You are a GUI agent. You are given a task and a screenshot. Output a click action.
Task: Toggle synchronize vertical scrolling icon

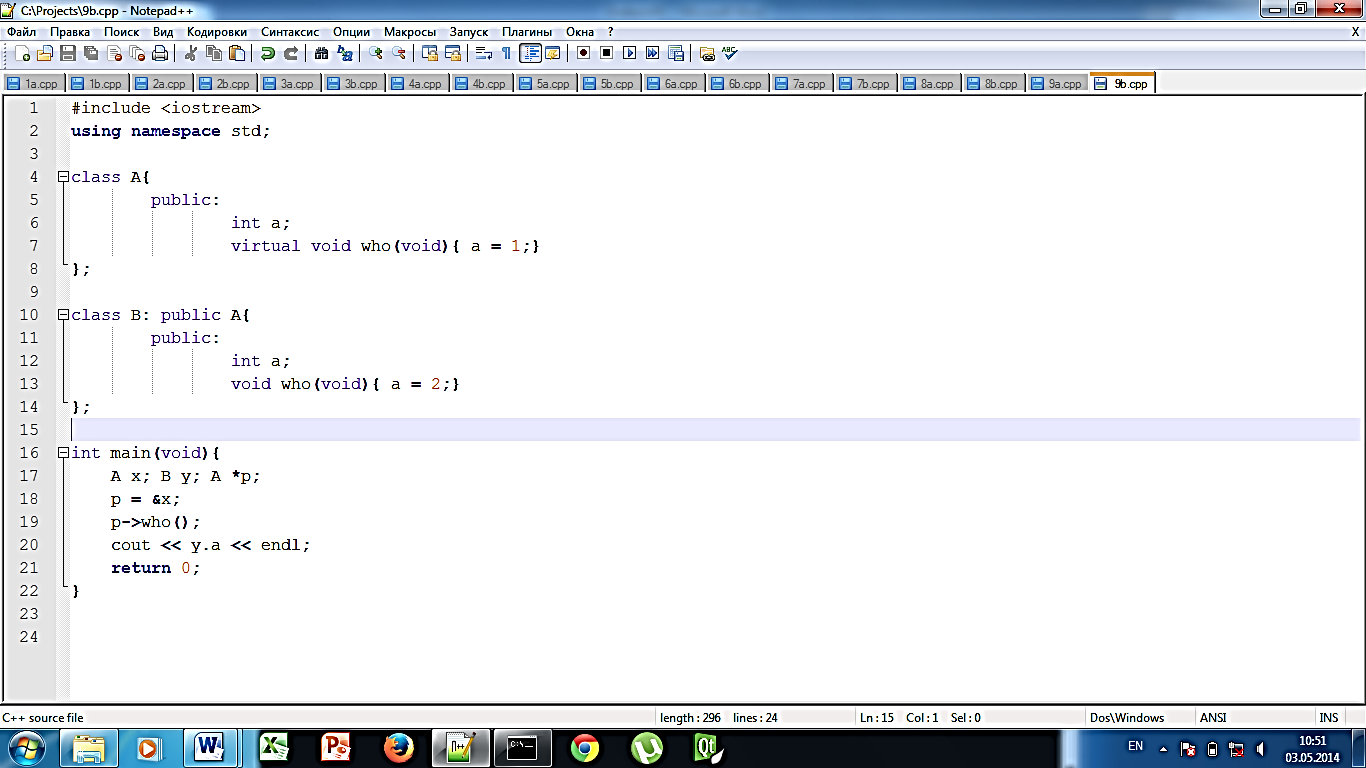tap(430, 53)
